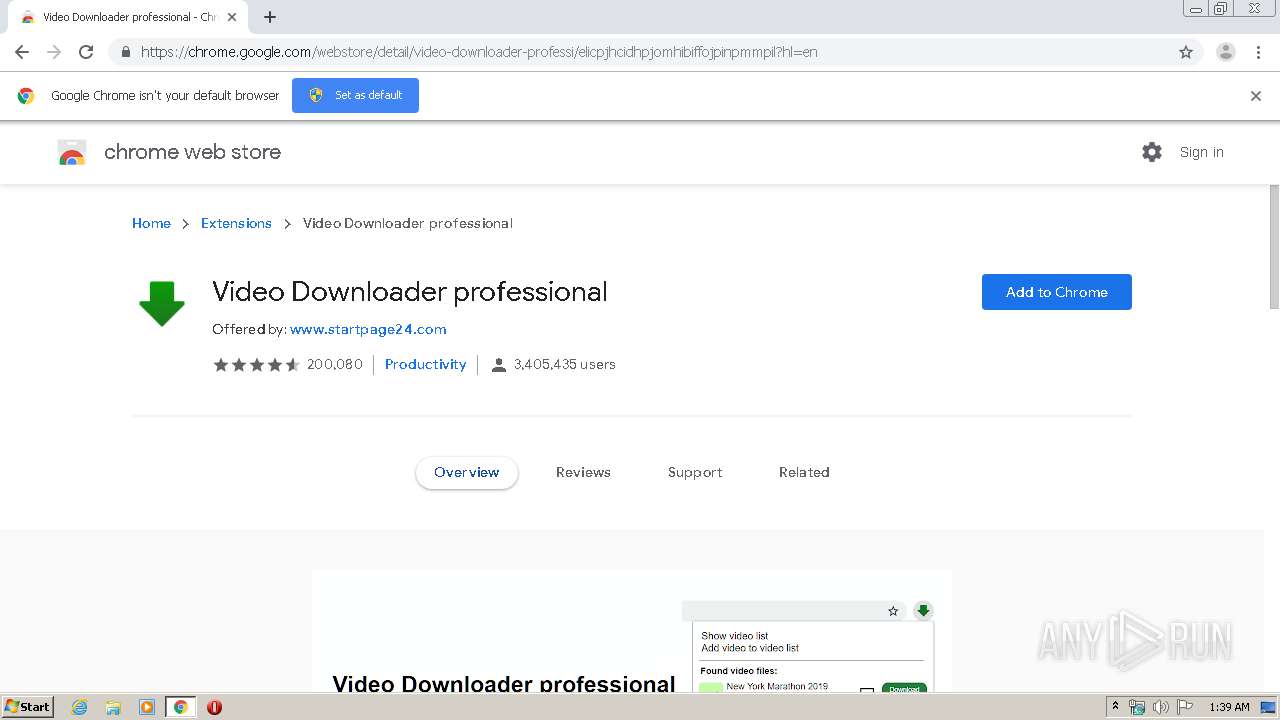This screenshot has height=720, width=1280.
Task: Switch to the Support tab
Action: click(x=695, y=472)
